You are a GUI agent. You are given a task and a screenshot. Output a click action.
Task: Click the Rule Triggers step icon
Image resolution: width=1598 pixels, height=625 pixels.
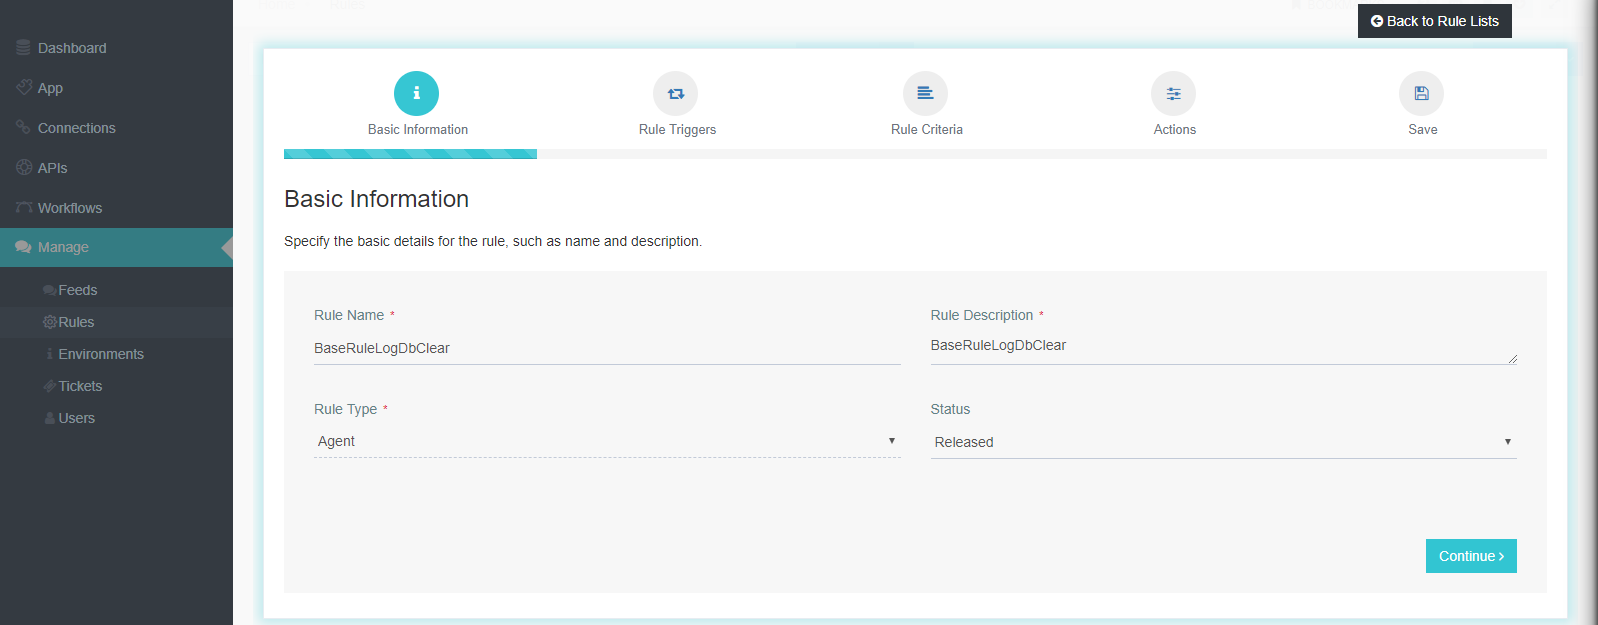point(675,93)
